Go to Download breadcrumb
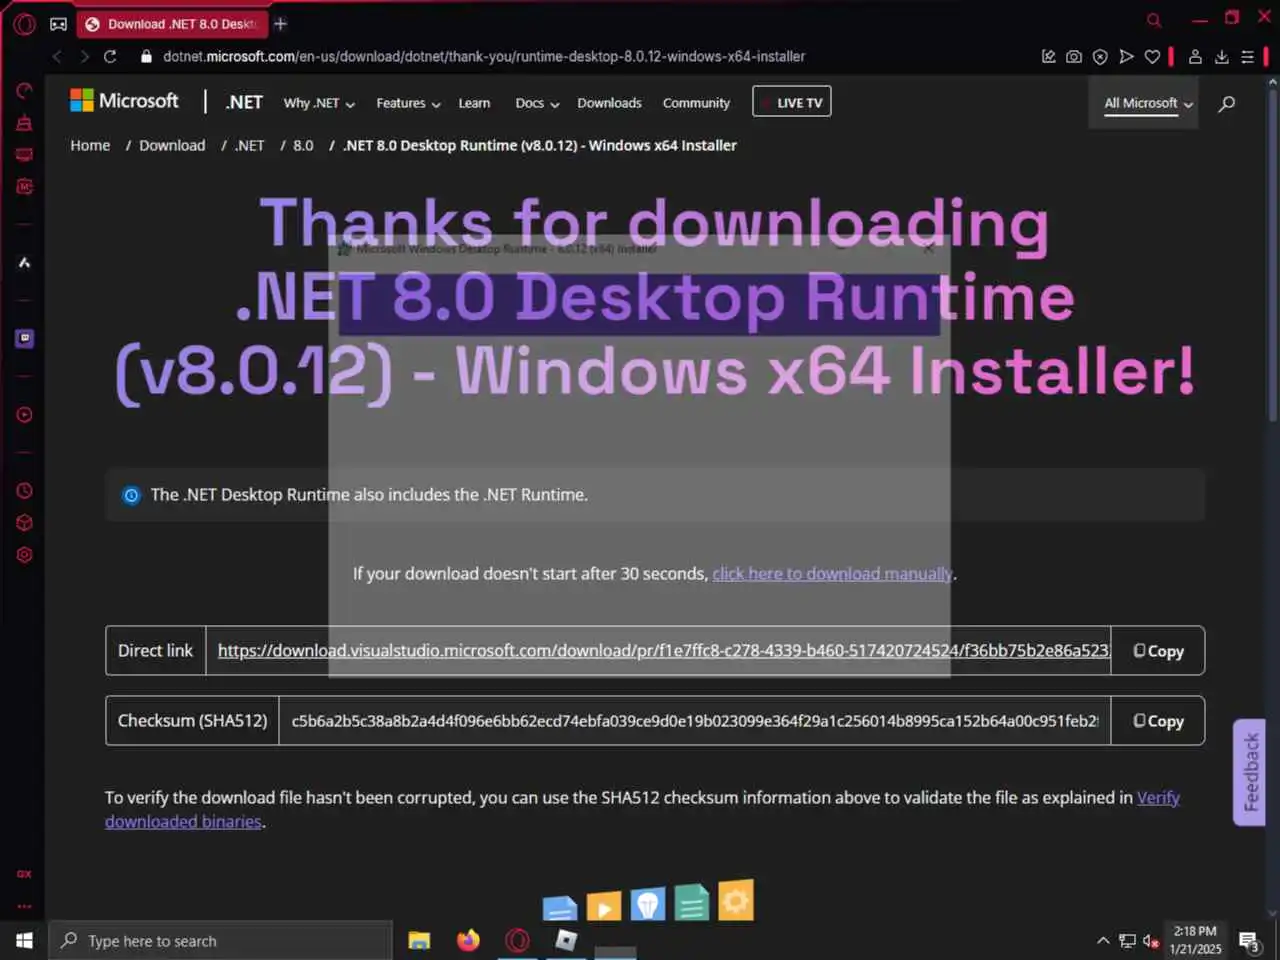This screenshot has width=1280, height=960. point(172,145)
